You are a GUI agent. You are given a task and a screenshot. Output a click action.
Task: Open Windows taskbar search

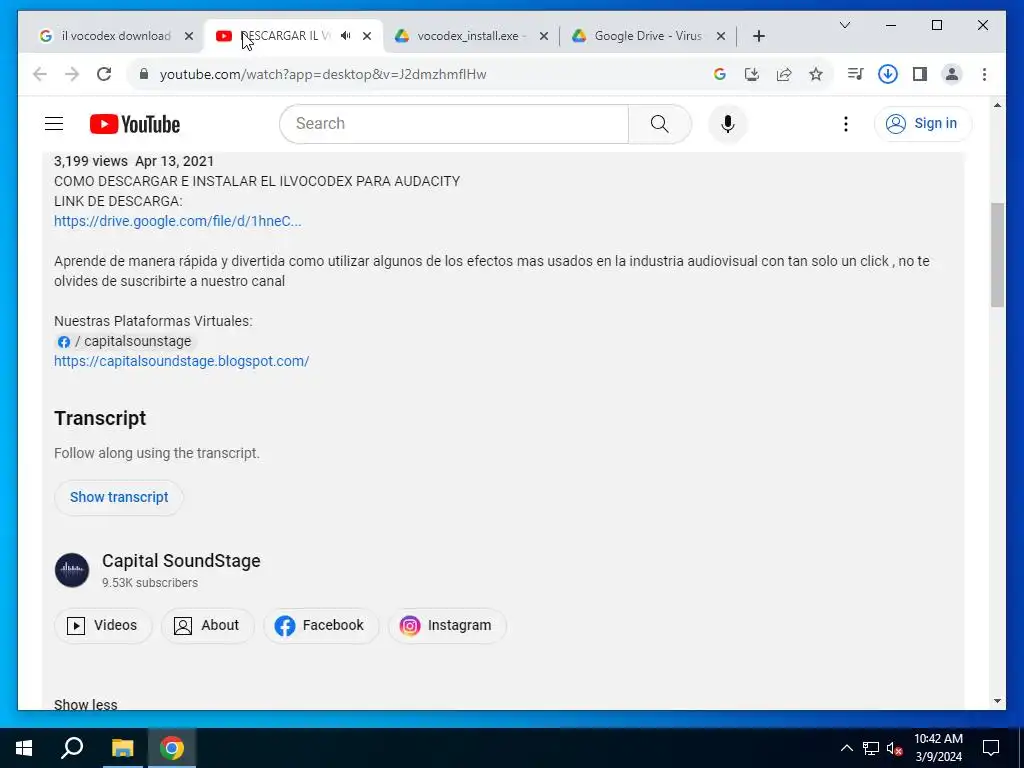point(72,748)
